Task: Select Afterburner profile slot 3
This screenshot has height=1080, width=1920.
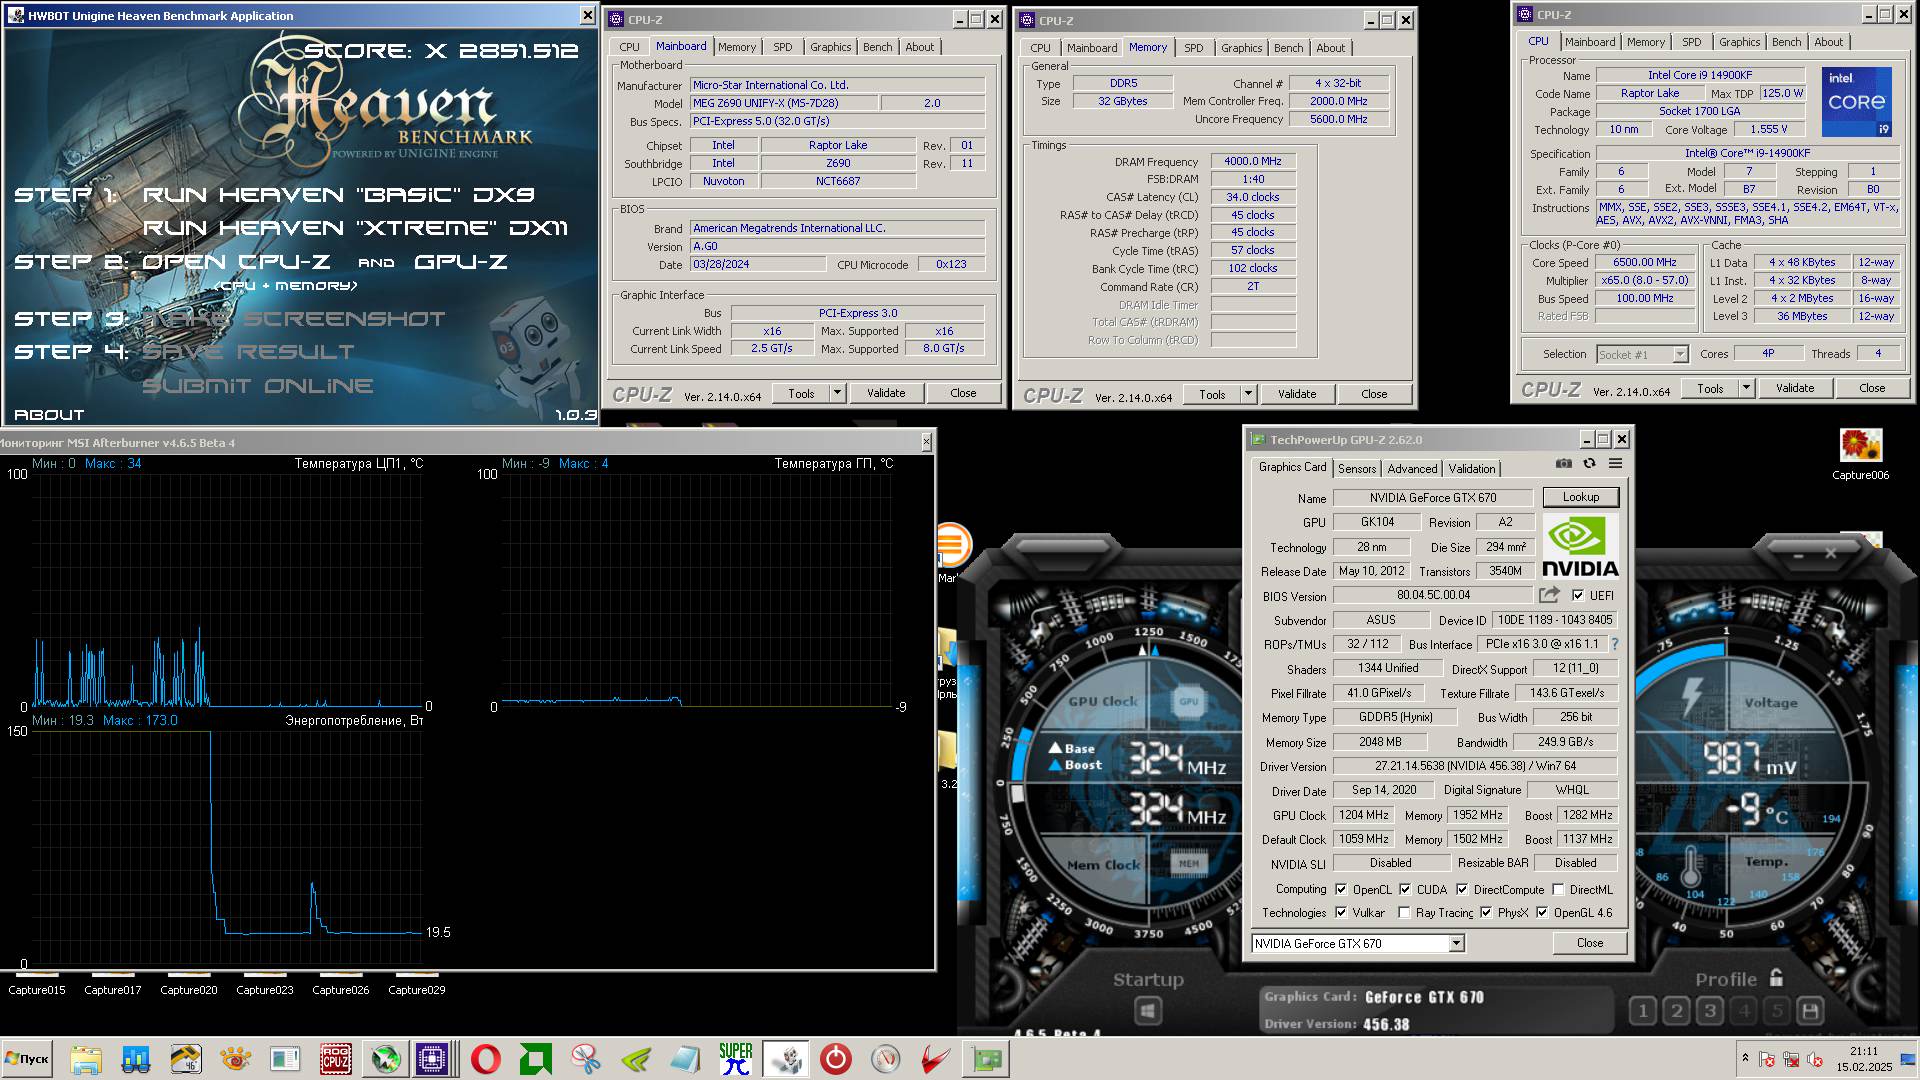Action: point(1710,1011)
